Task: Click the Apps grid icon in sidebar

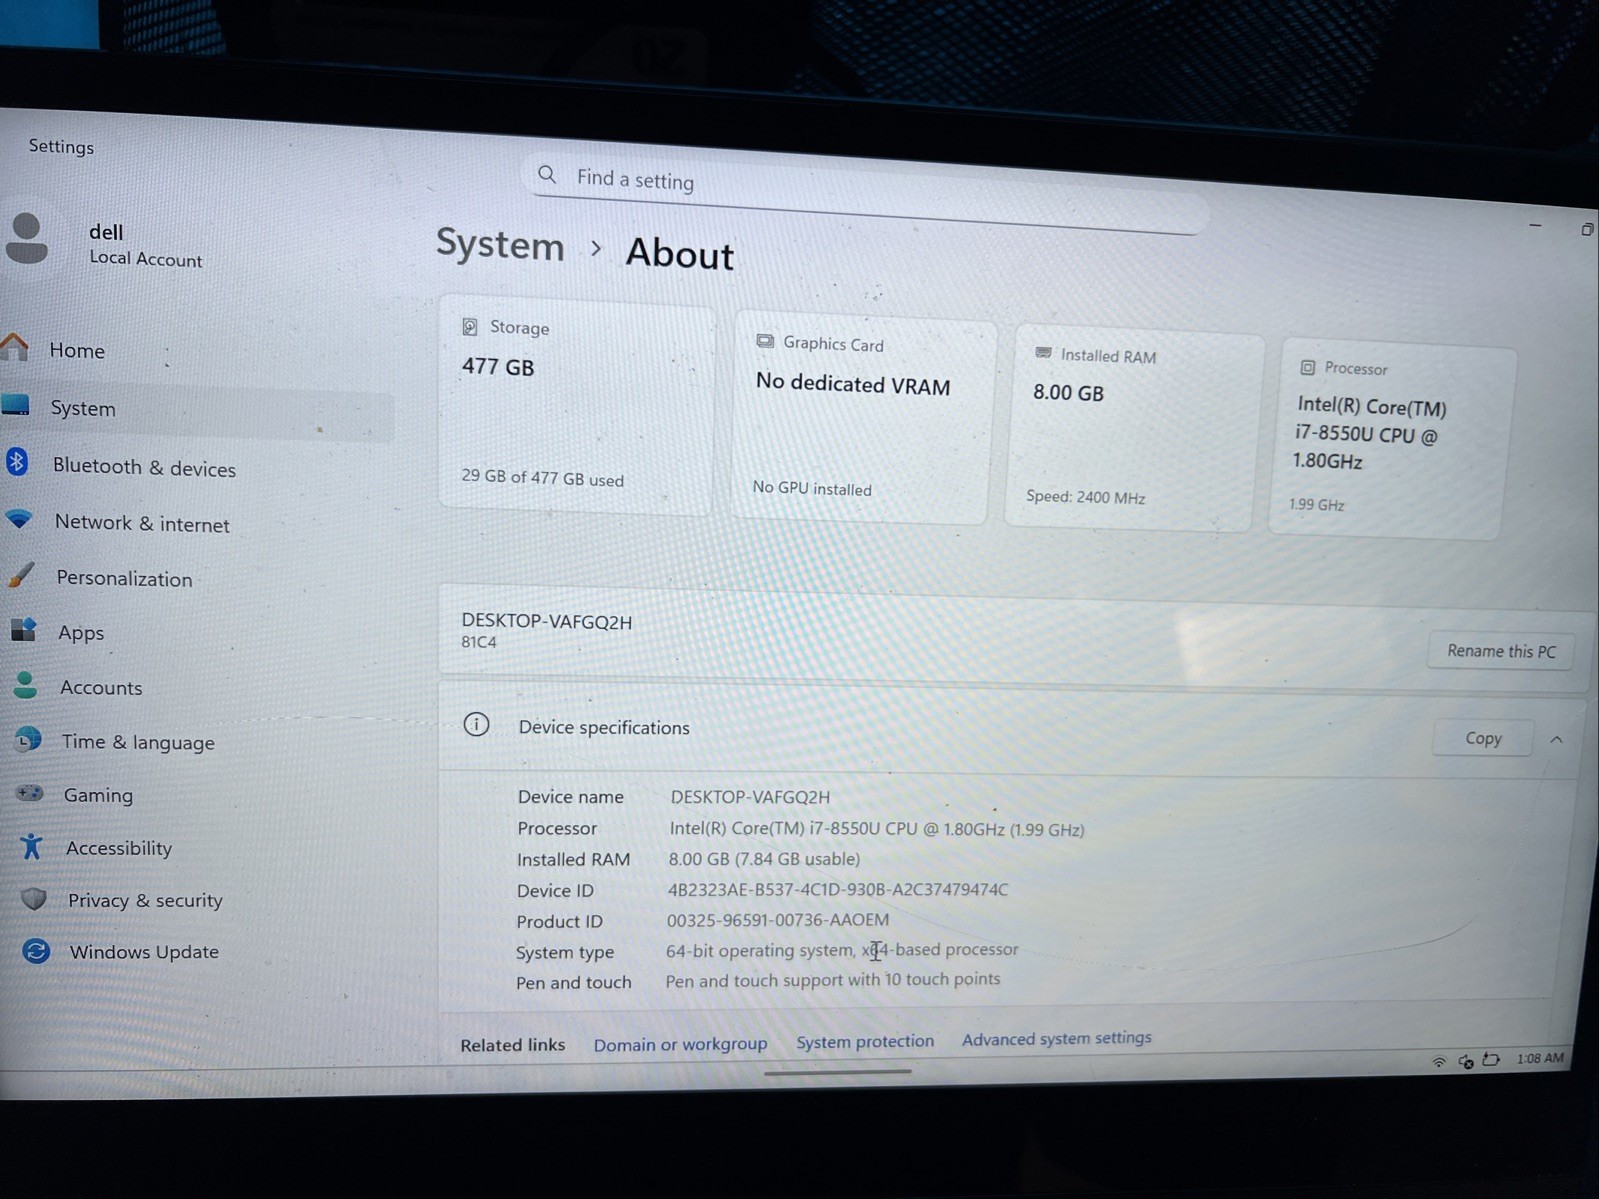Action: point(24,630)
